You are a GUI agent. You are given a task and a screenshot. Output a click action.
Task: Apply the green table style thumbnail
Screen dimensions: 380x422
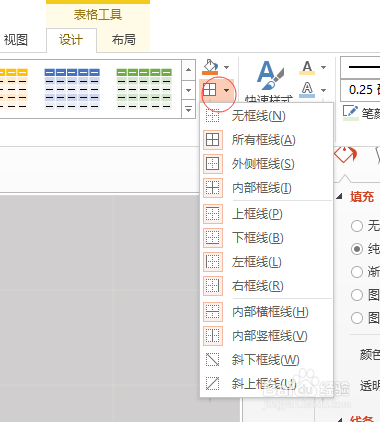144,89
